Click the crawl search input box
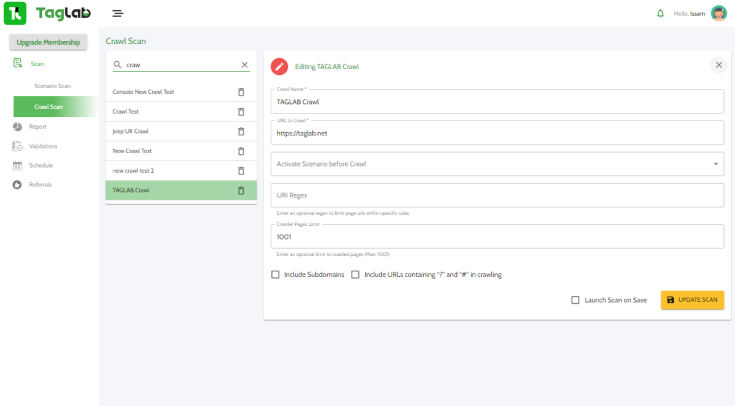 click(x=182, y=65)
